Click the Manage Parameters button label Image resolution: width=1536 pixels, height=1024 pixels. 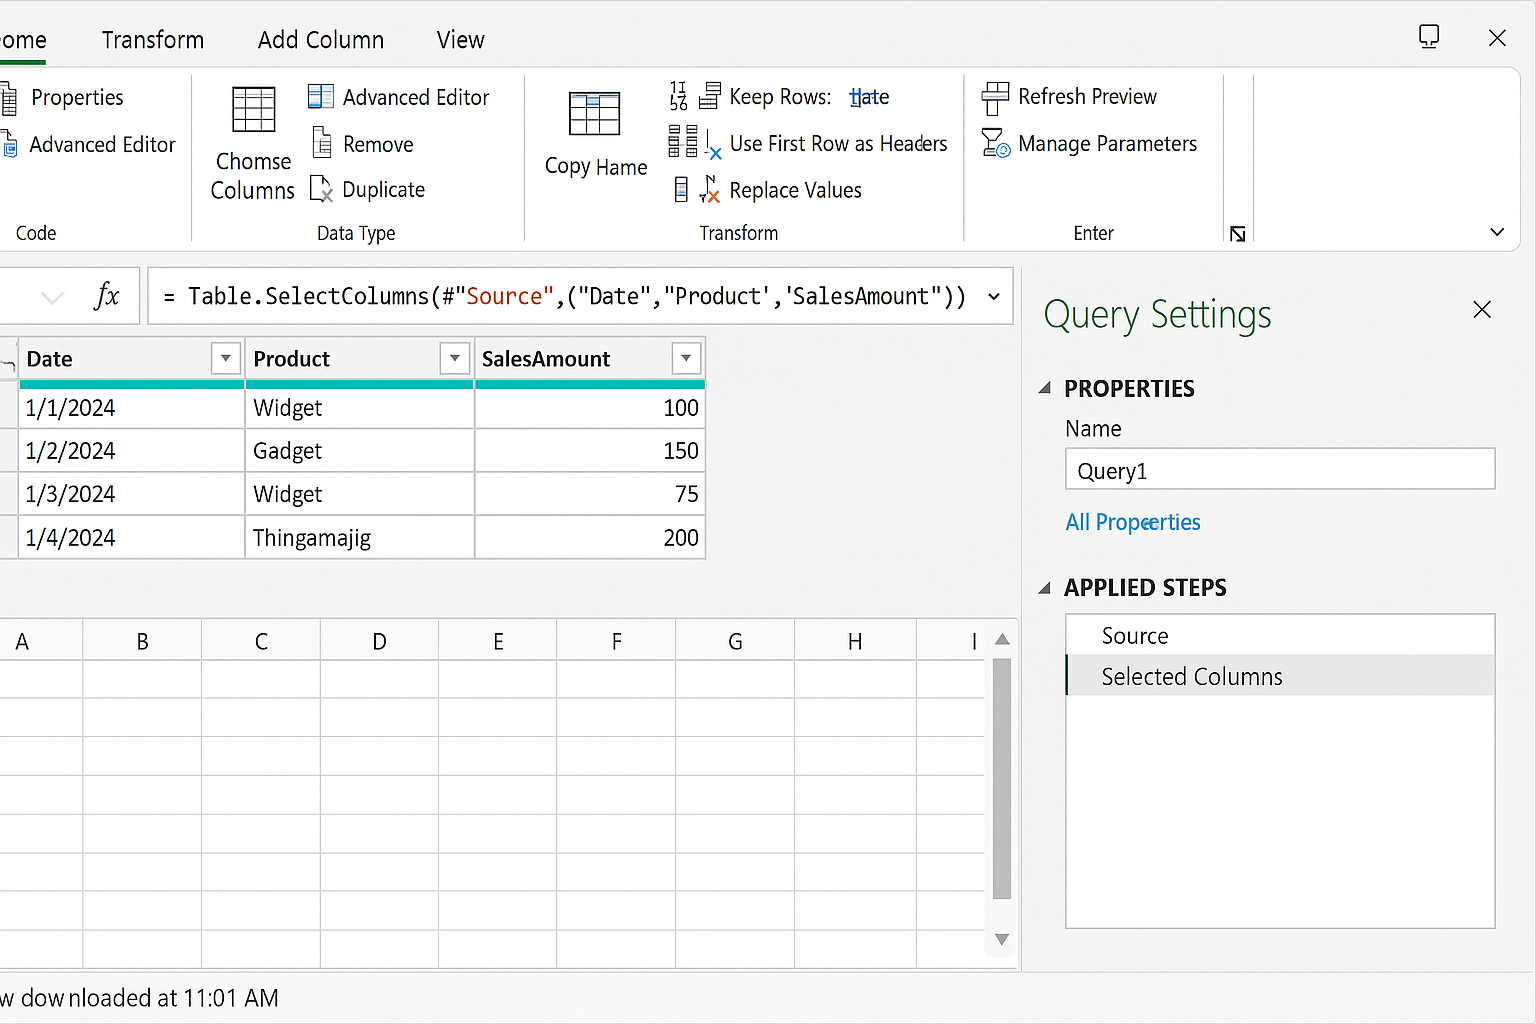[1108, 144]
